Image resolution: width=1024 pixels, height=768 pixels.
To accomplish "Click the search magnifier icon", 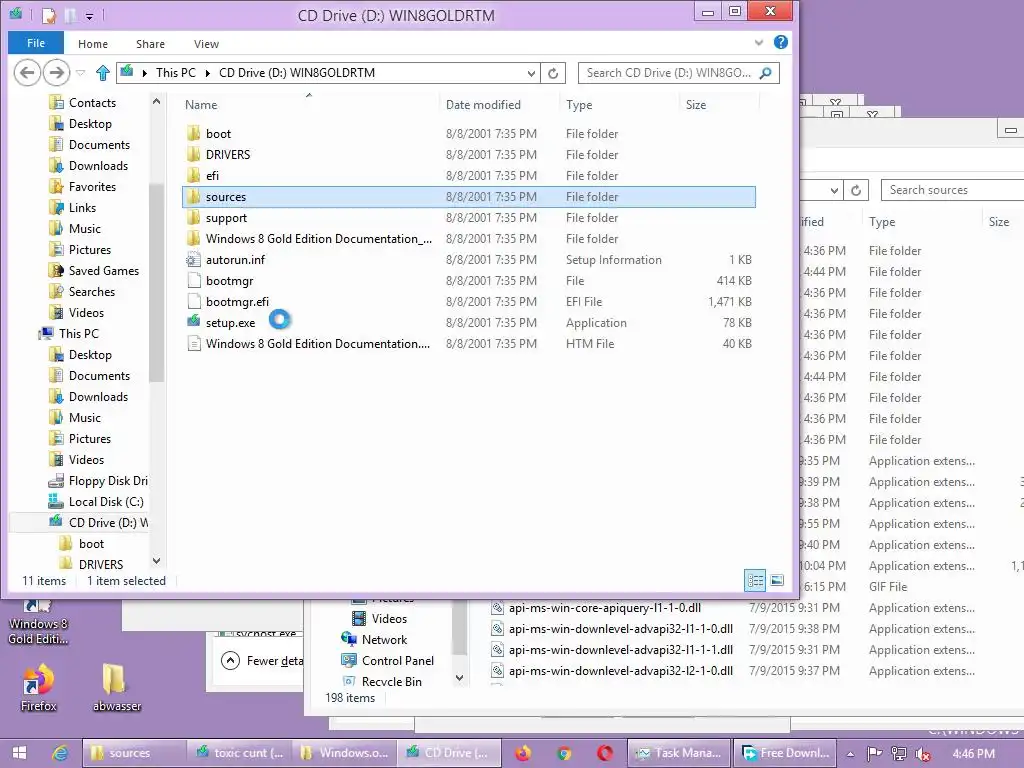I will point(765,72).
